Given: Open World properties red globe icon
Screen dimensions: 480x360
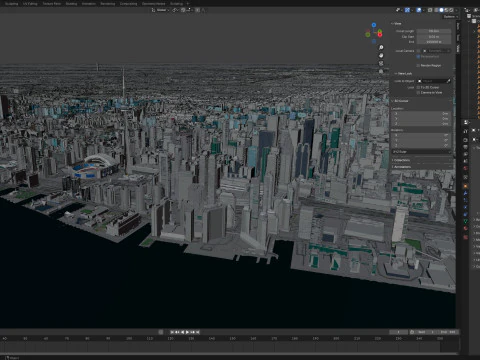Looking at the screenshot, I should coord(465,168).
